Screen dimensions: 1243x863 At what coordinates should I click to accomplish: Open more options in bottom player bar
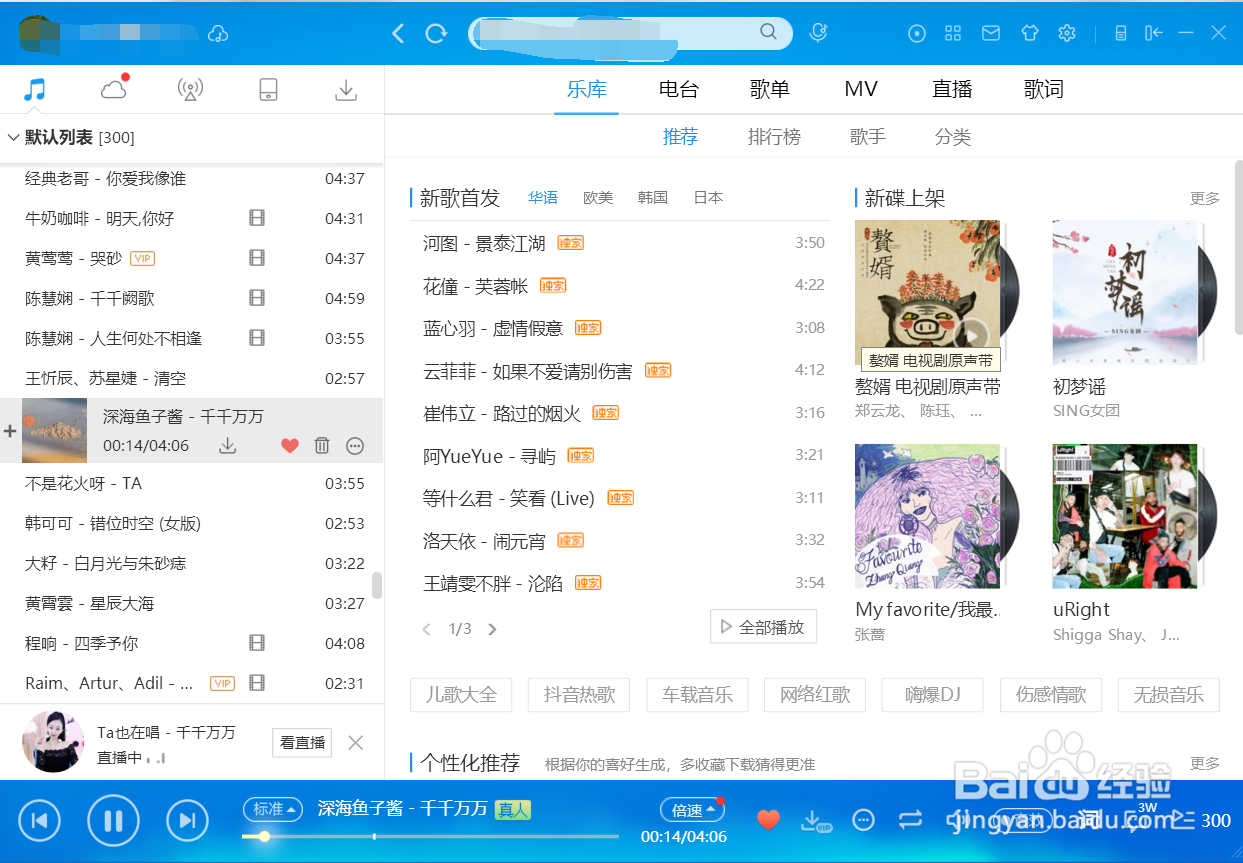863,820
